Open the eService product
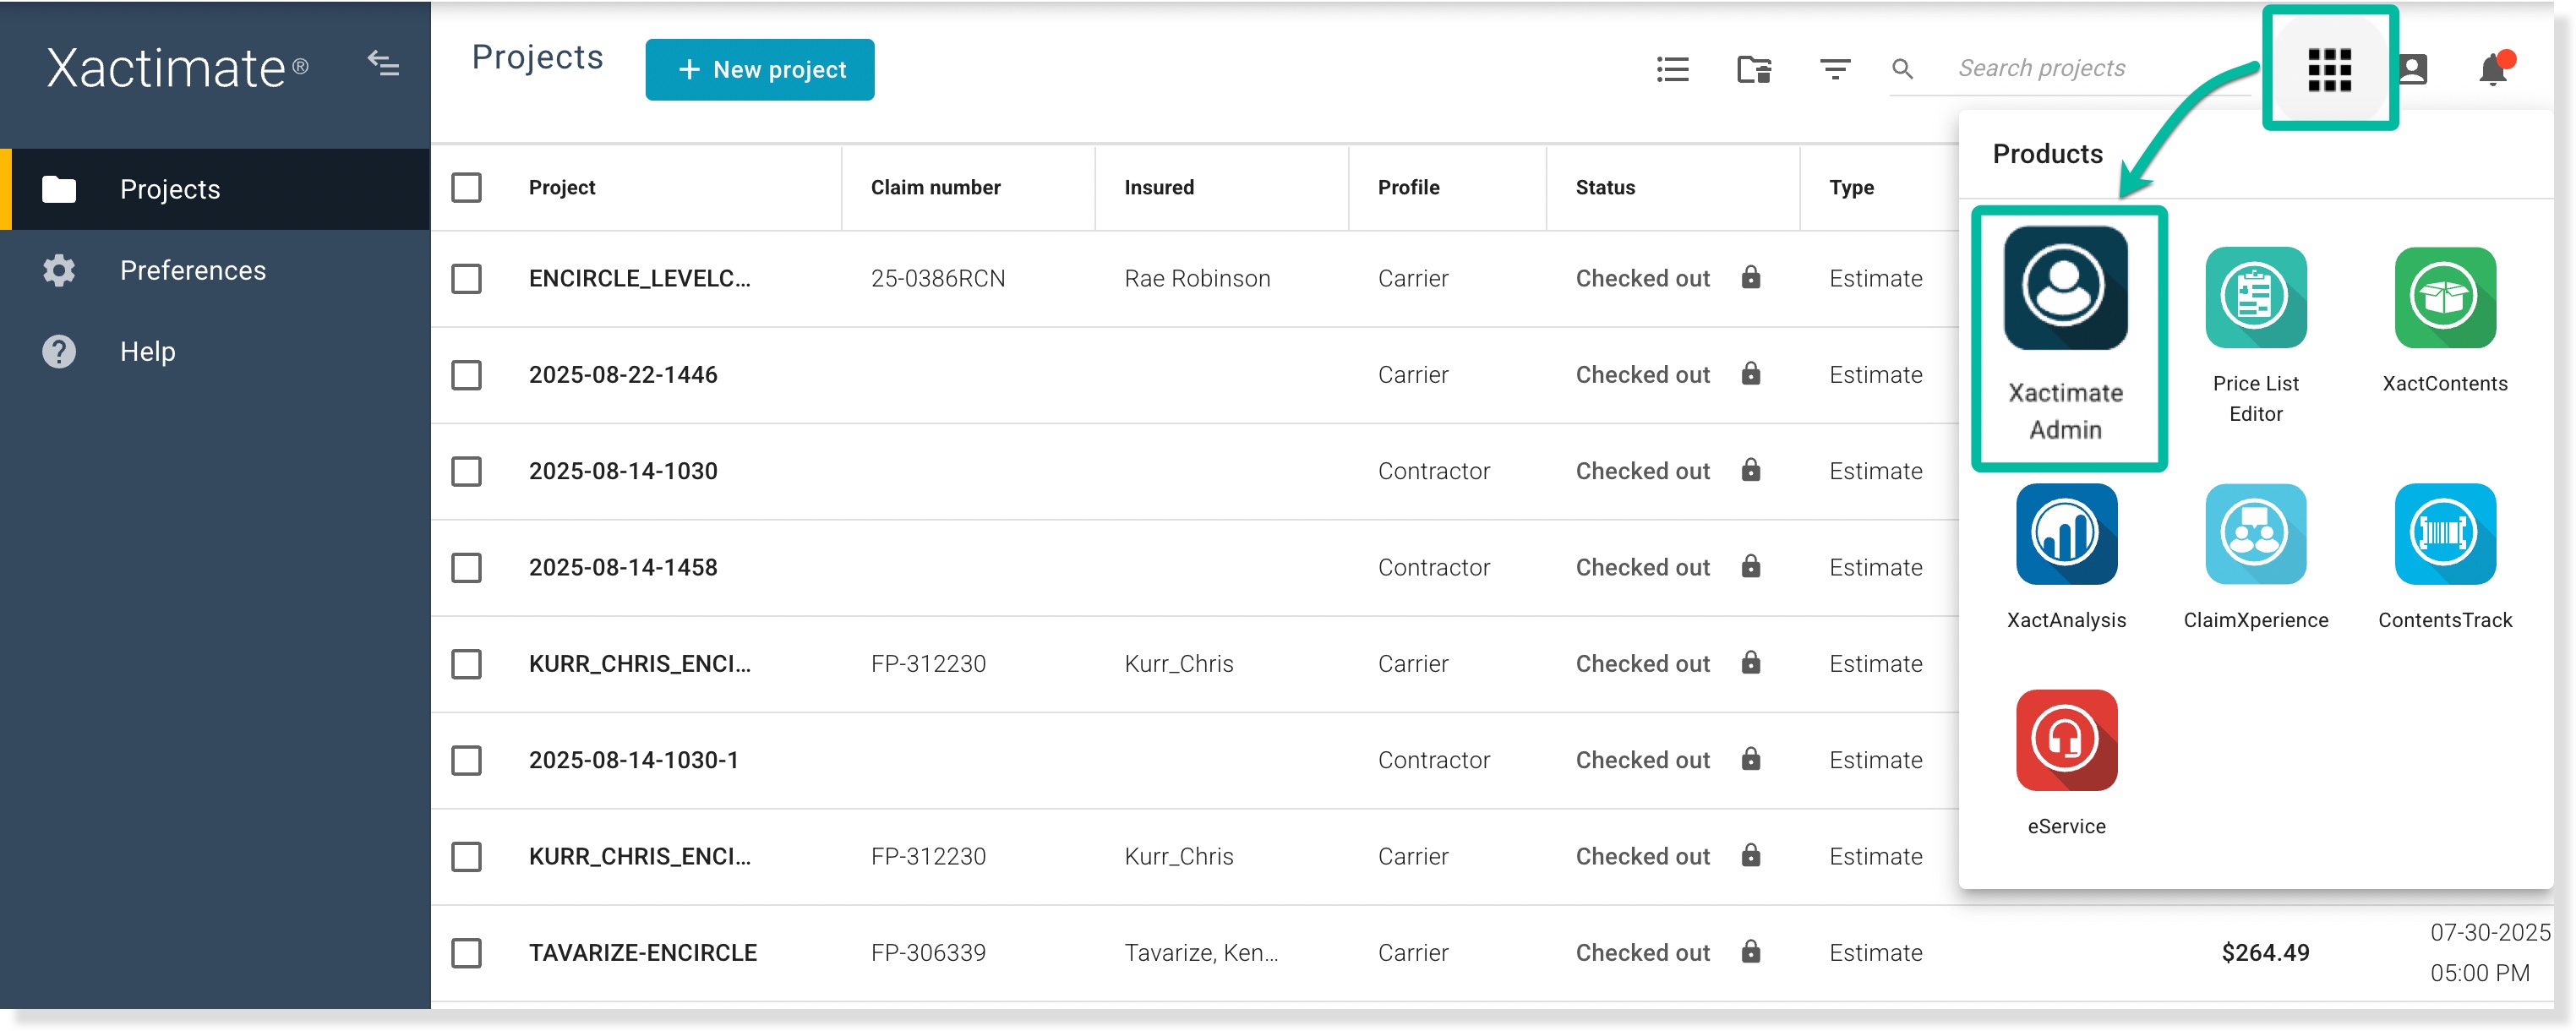 pos(2065,740)
